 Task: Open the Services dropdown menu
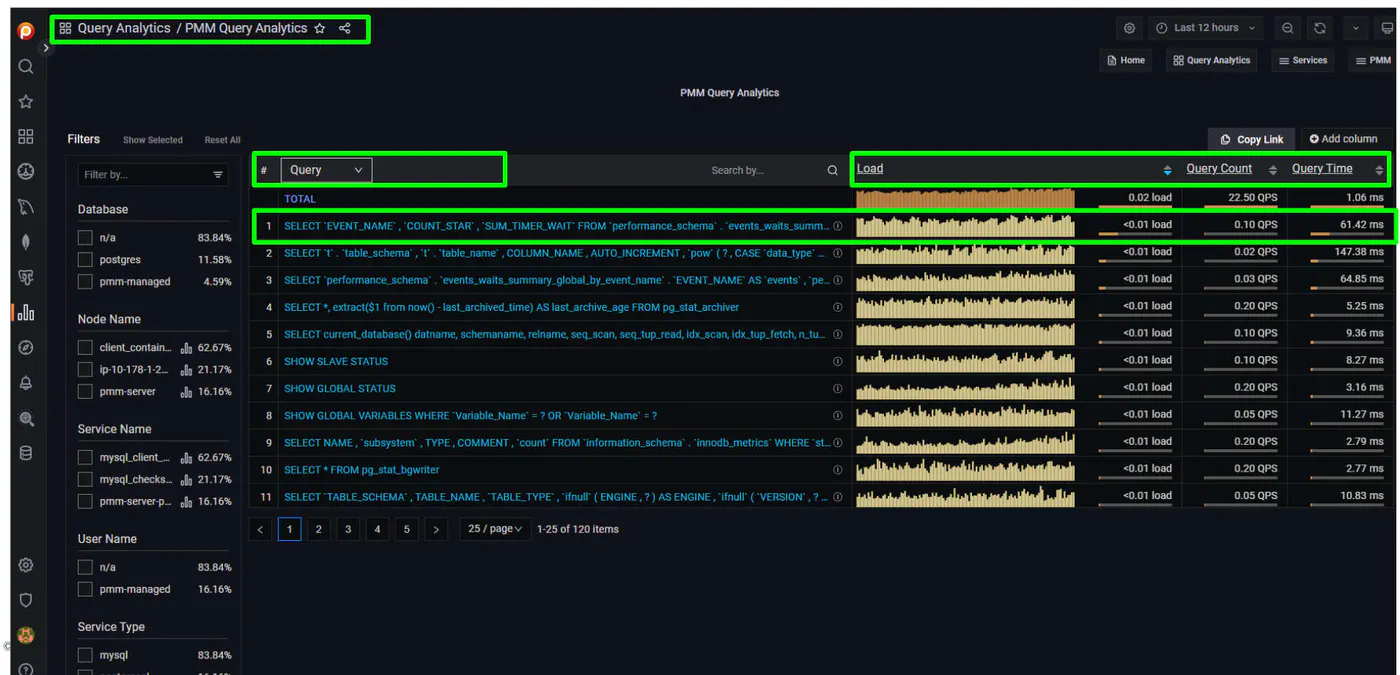coord(1302,60)
